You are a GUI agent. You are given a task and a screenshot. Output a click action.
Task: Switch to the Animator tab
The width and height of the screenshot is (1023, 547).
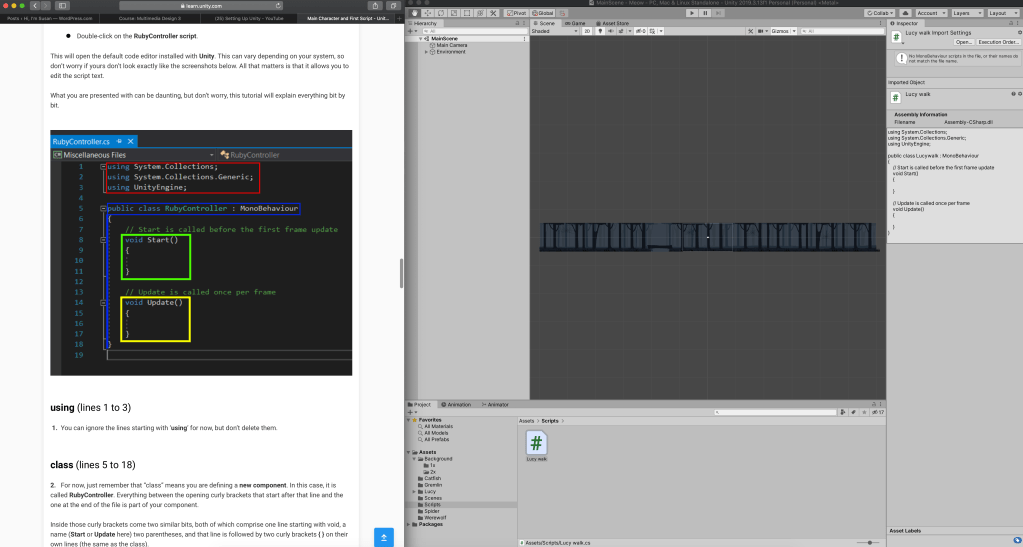pyautogui.click(x=497, y=404)
